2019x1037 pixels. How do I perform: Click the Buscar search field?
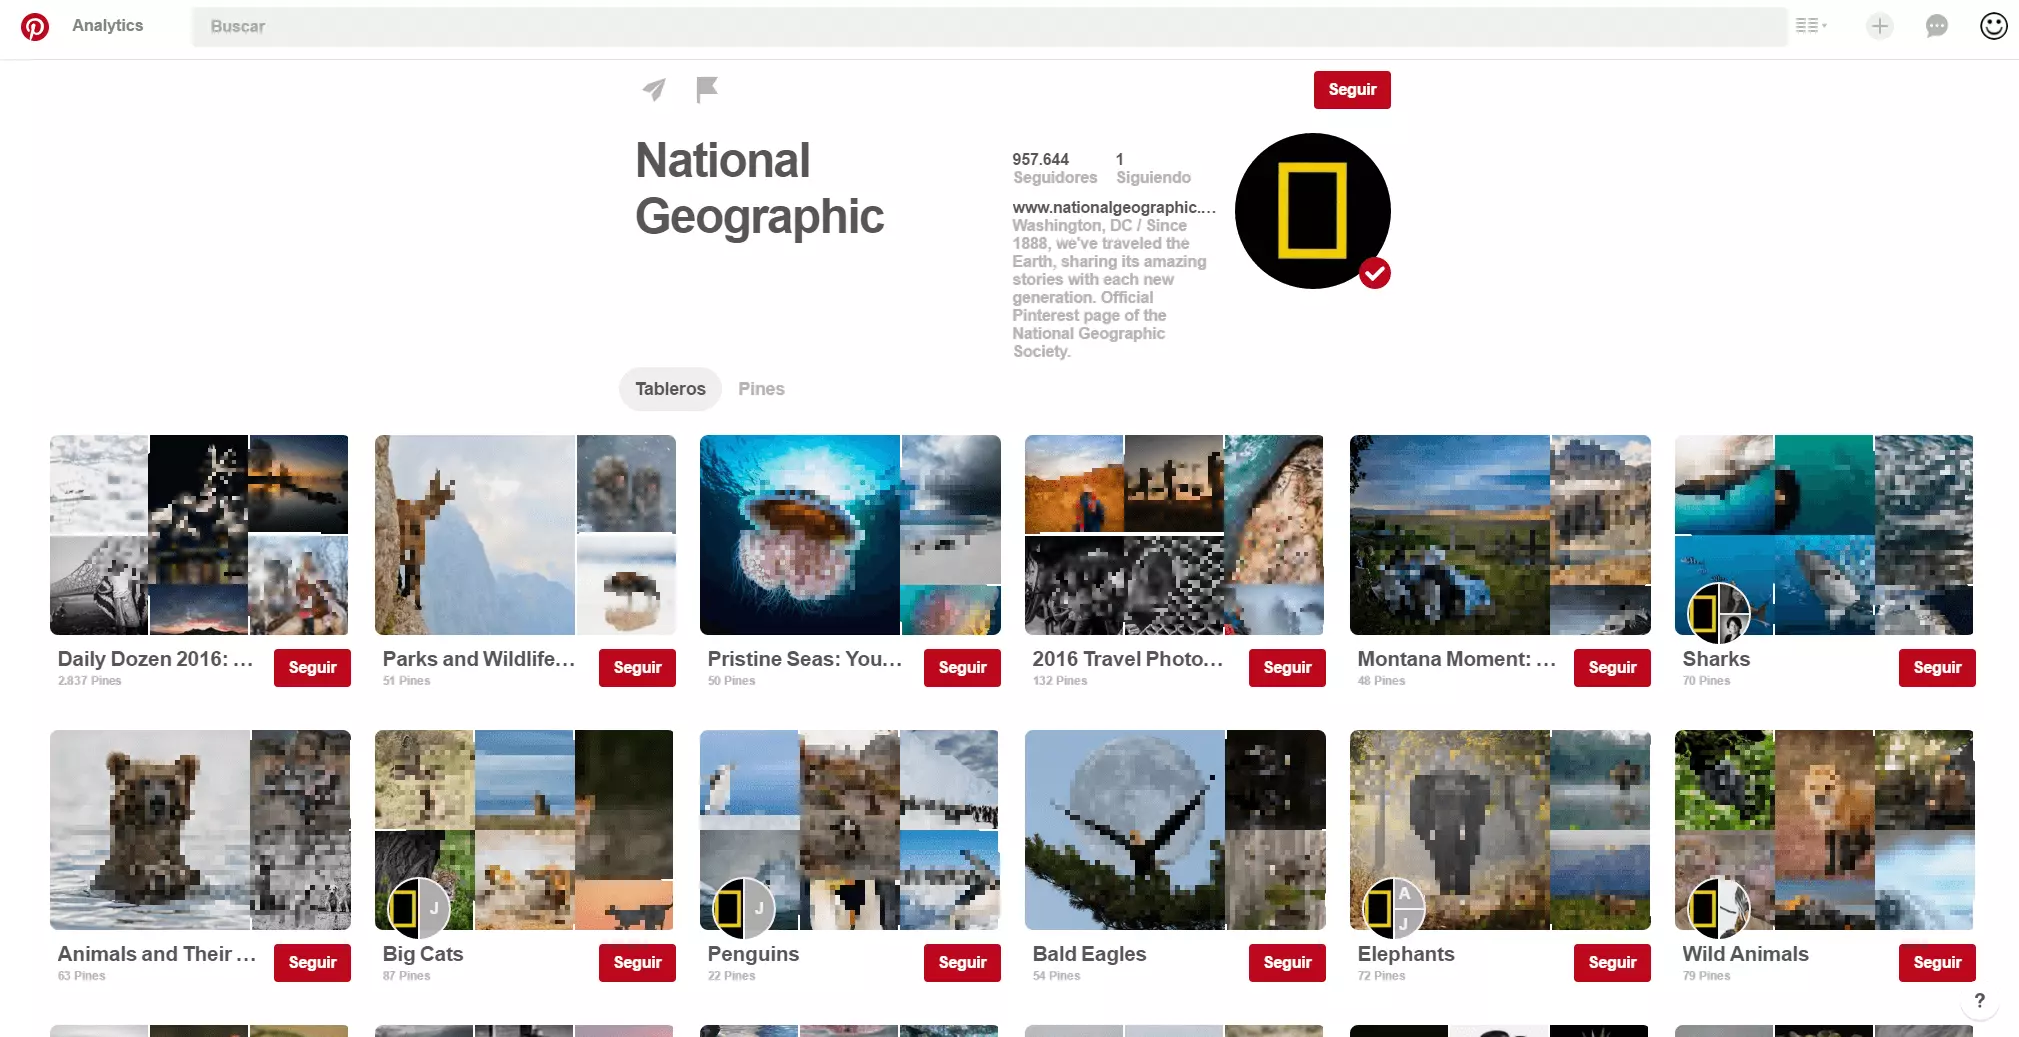click(x=989, y=26)
